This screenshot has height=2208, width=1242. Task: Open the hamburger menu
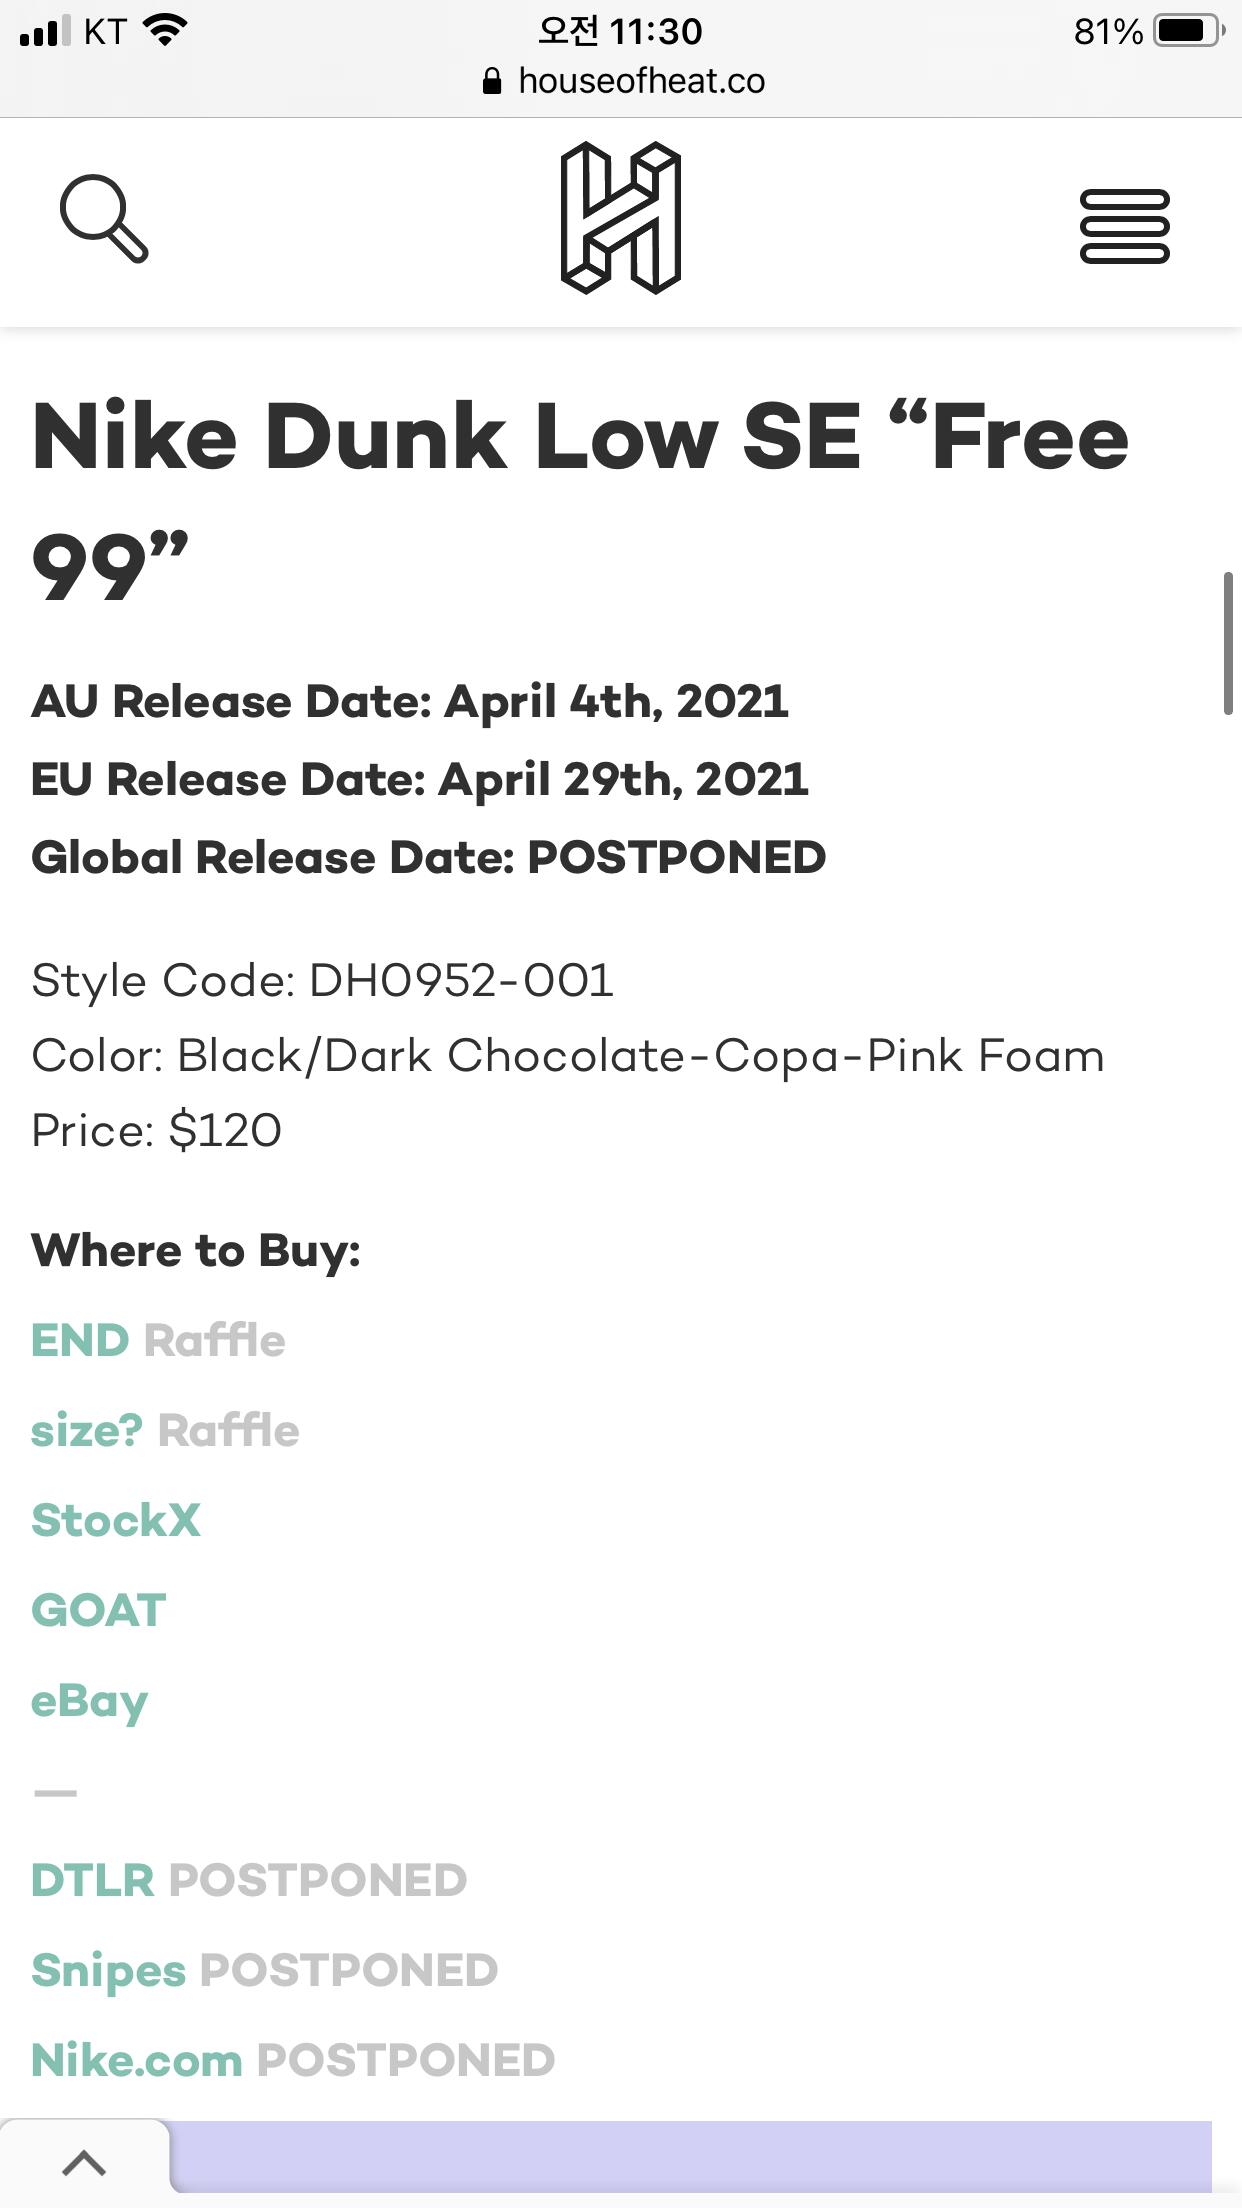point(1124,226)
